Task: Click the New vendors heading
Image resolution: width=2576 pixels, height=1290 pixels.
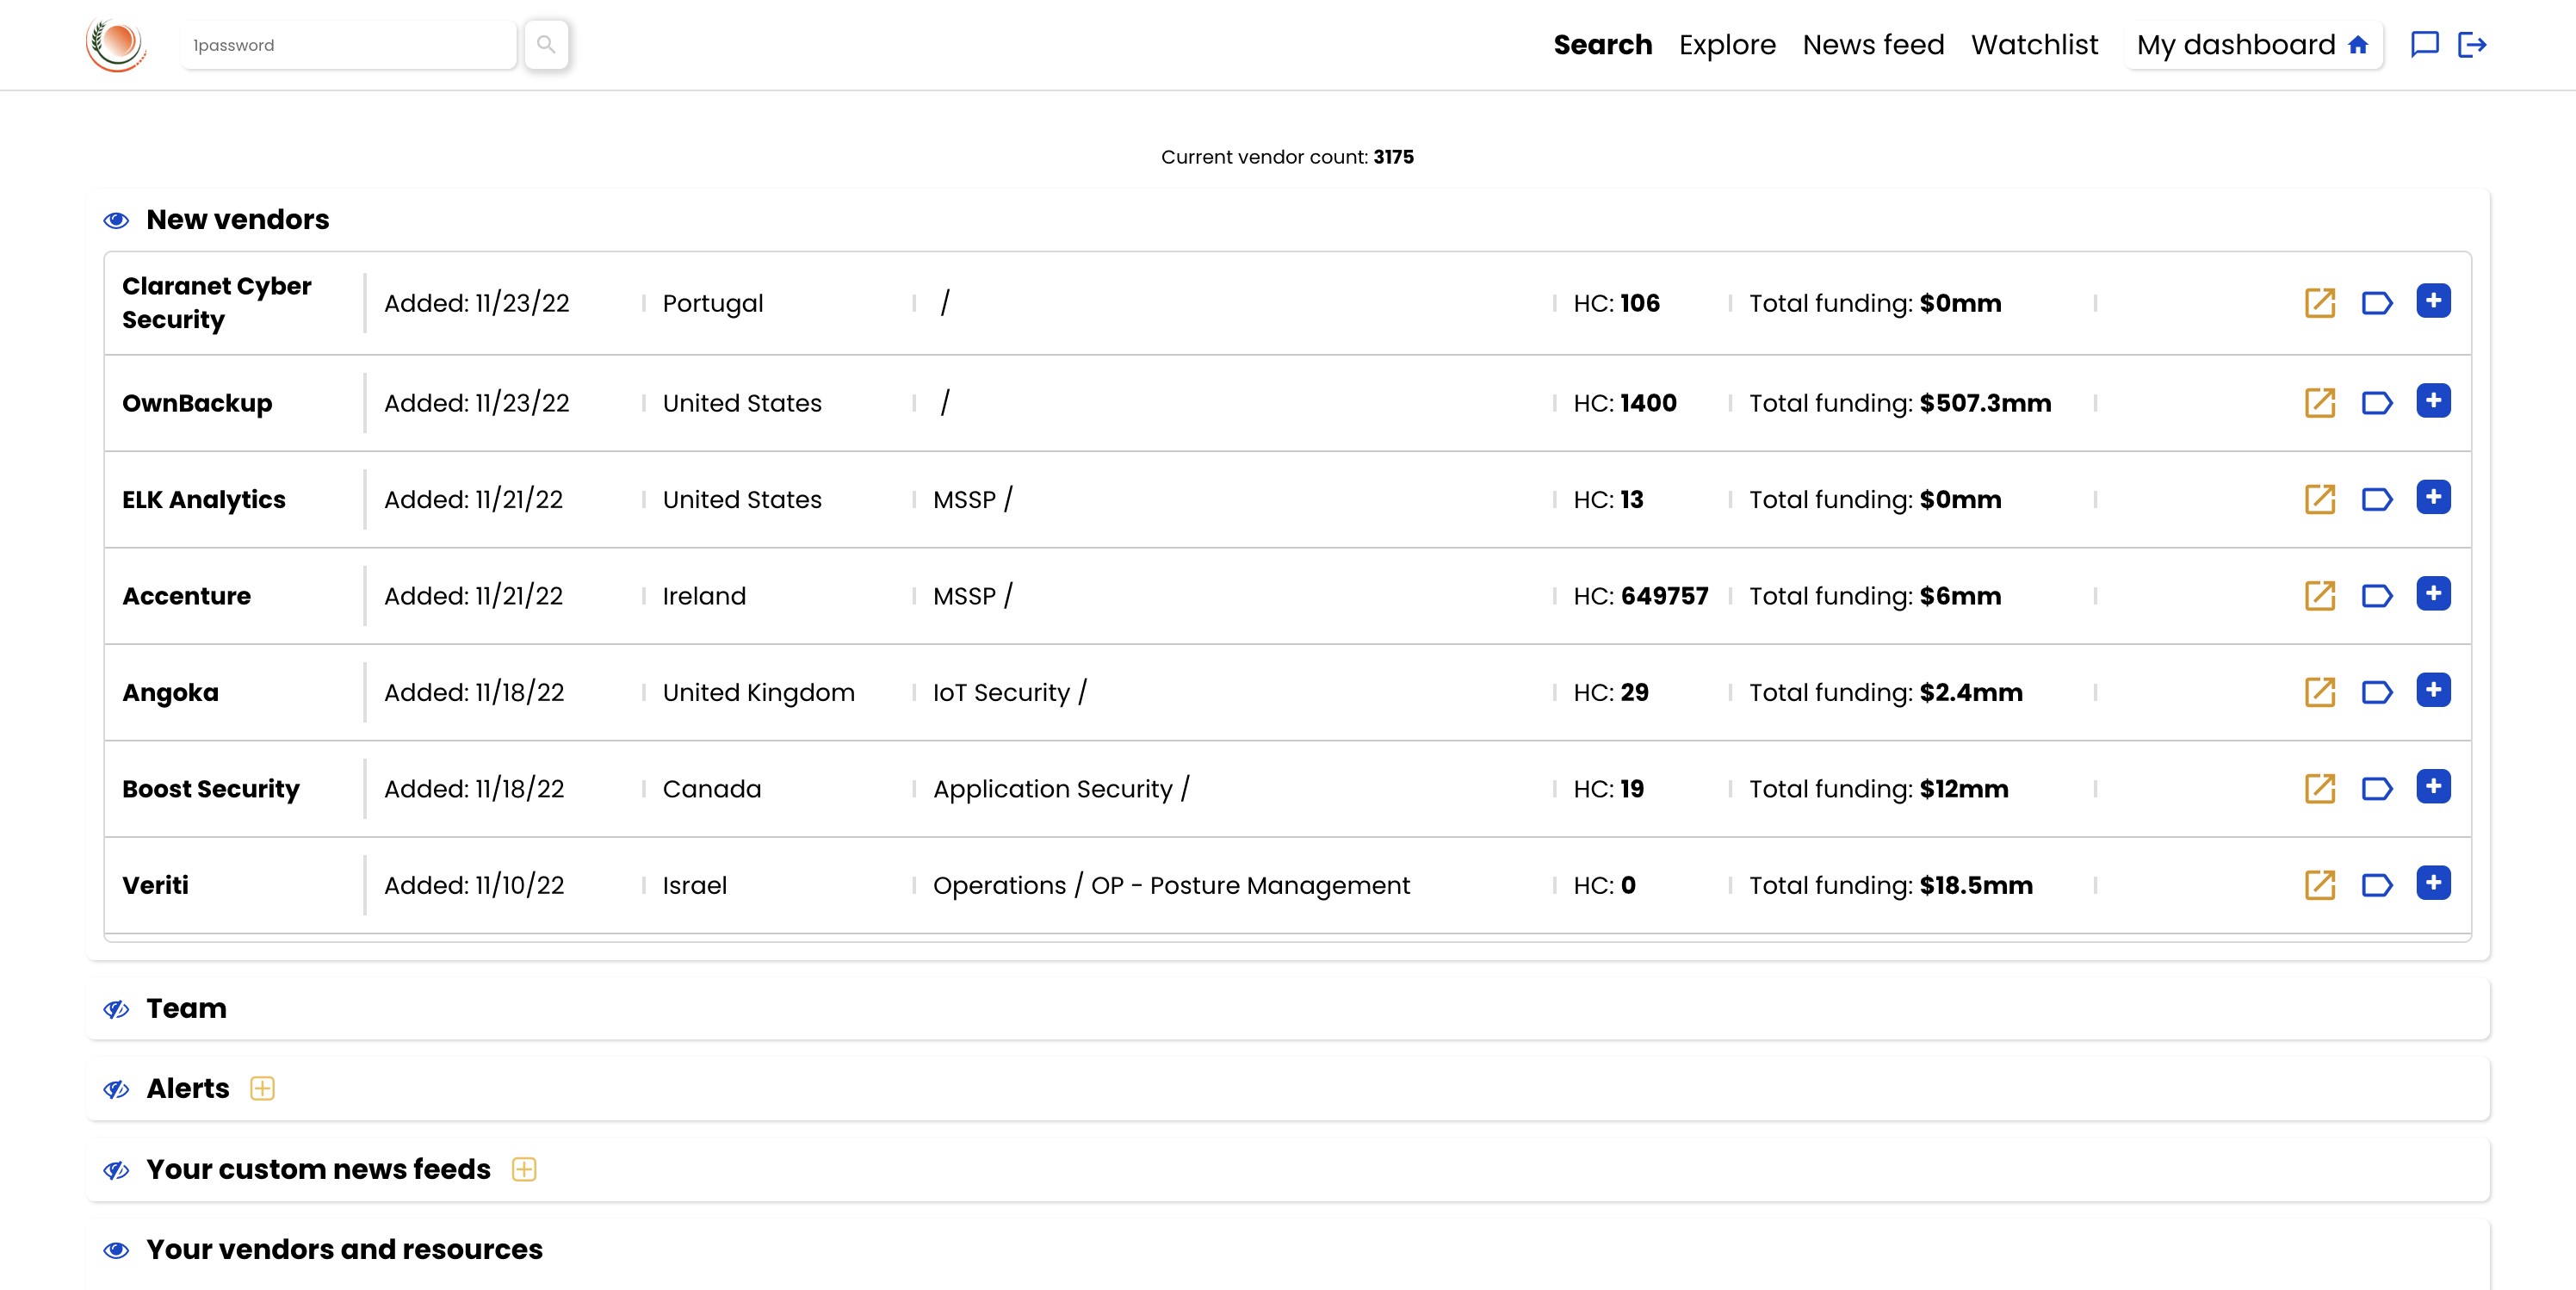Action: tap(238, 219)
